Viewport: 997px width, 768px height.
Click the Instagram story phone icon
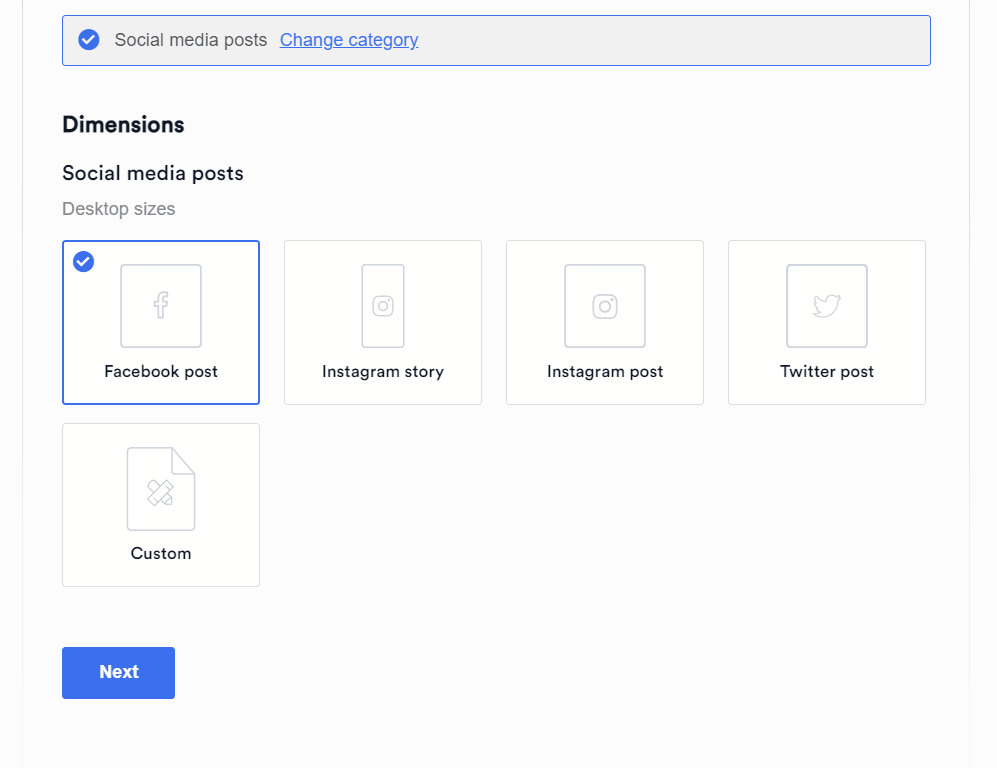[383, 306]
